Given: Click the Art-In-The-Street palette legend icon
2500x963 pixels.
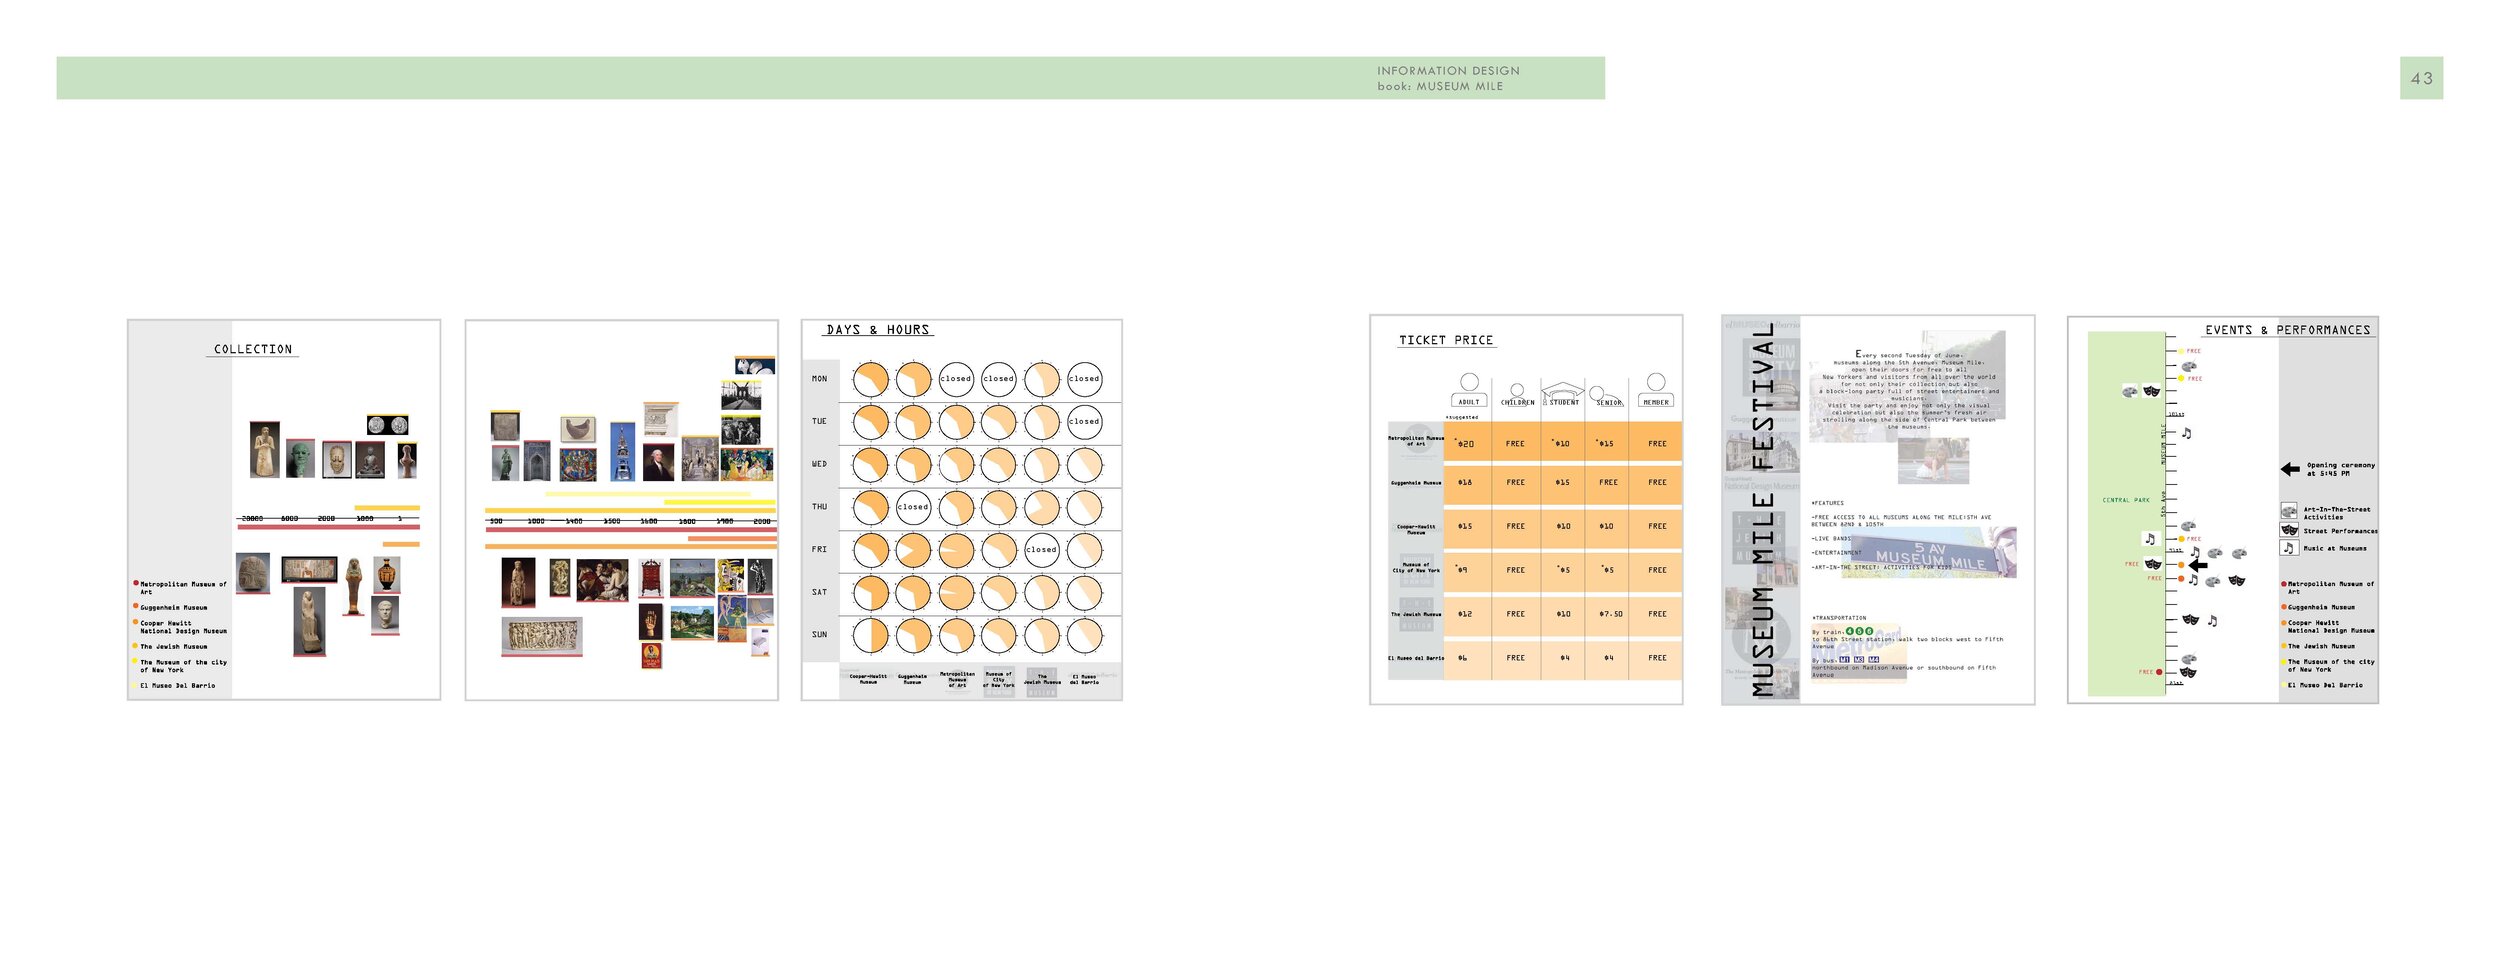Looking at the screenshot, I should pos(2288,511).
